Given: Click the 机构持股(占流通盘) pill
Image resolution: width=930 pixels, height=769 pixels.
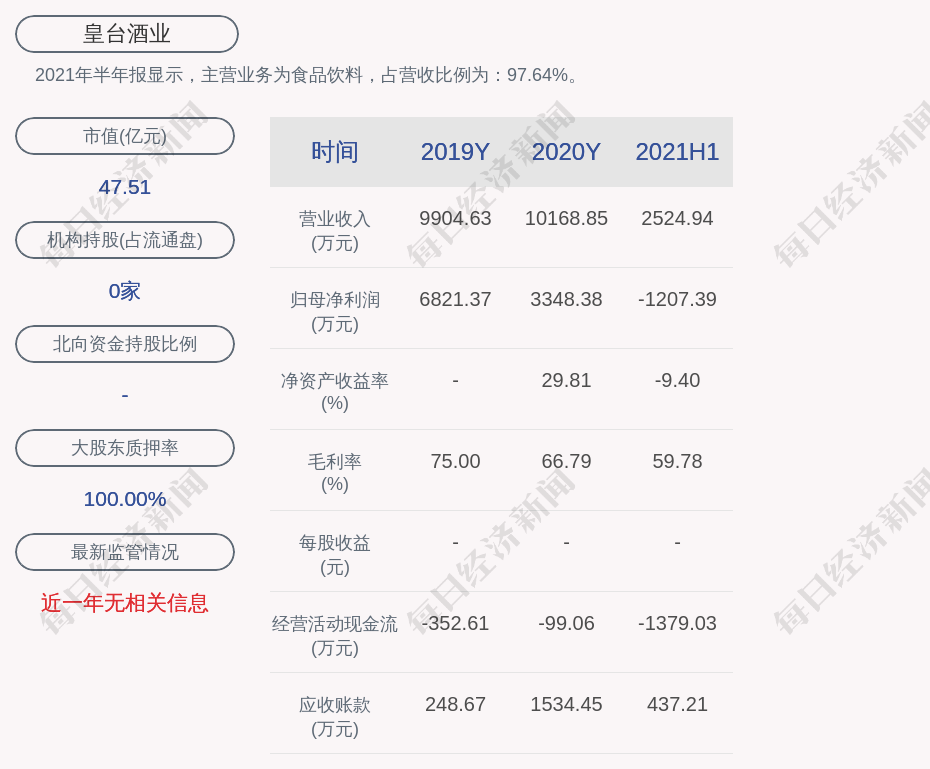Looking at the screenshot, I should [x=125, y=240].
